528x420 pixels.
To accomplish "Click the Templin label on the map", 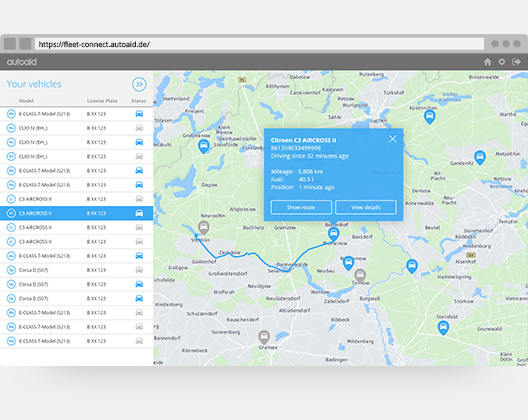I will [508, 222].
